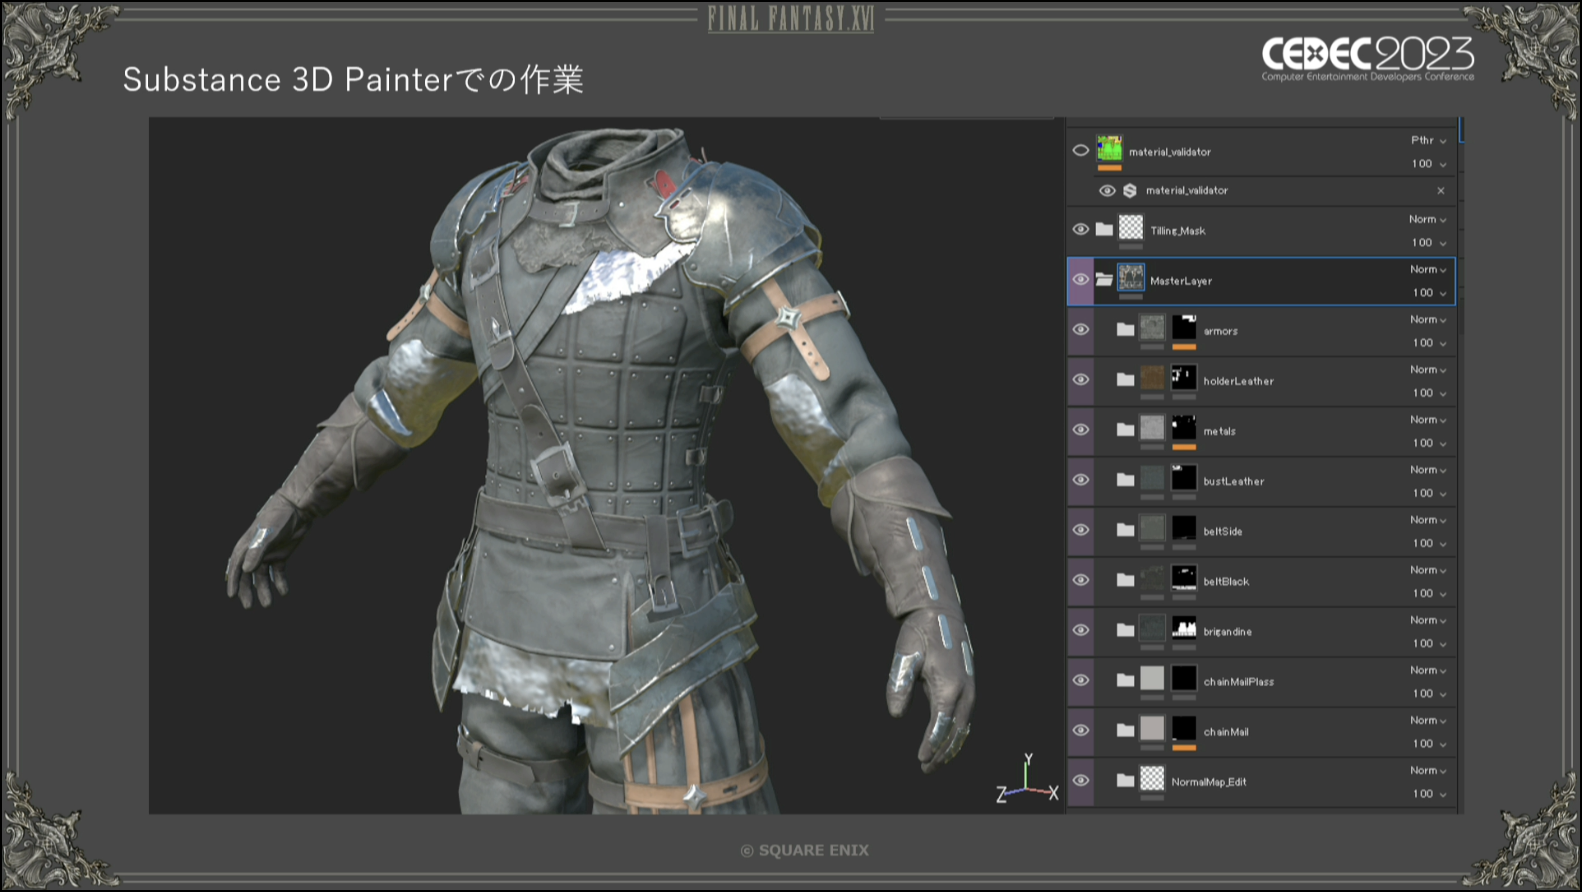Click the checkered Tiling_Mask thumbnail
This screenshot has height=892, width=1582.
click(1131, 227)
